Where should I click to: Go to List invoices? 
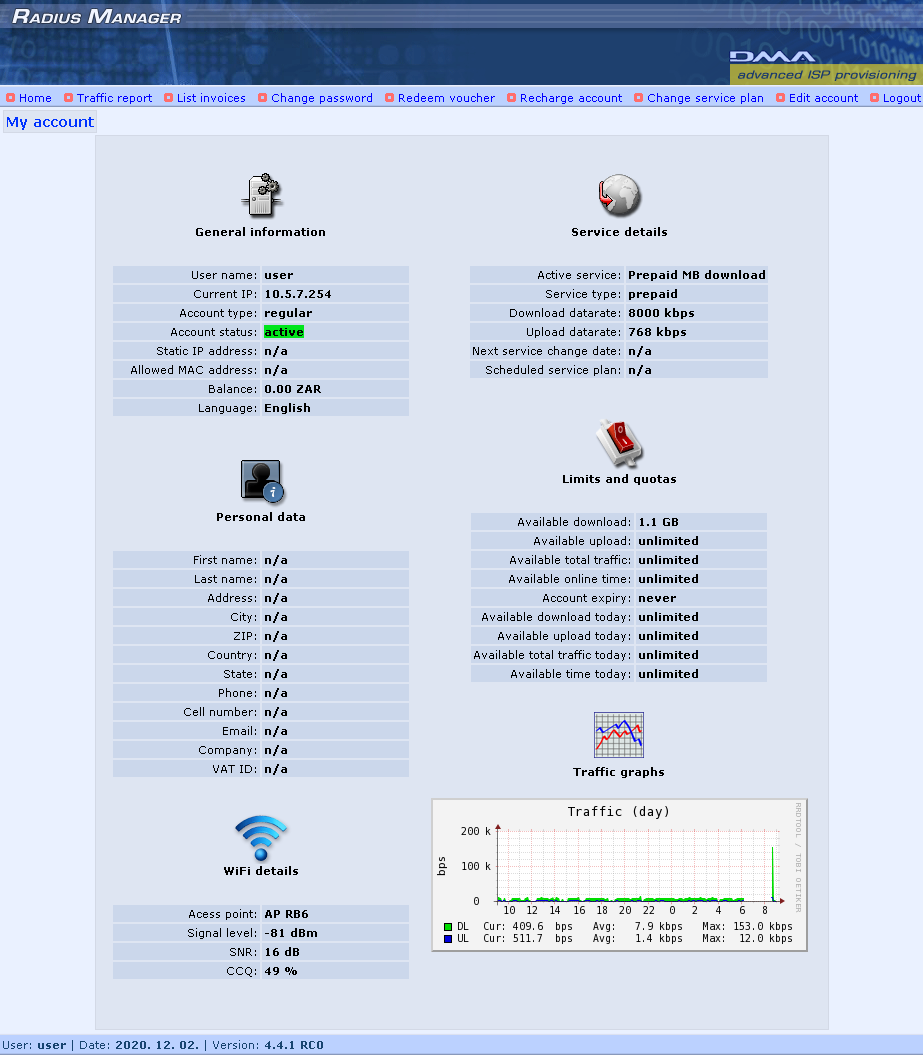[211, 98]
